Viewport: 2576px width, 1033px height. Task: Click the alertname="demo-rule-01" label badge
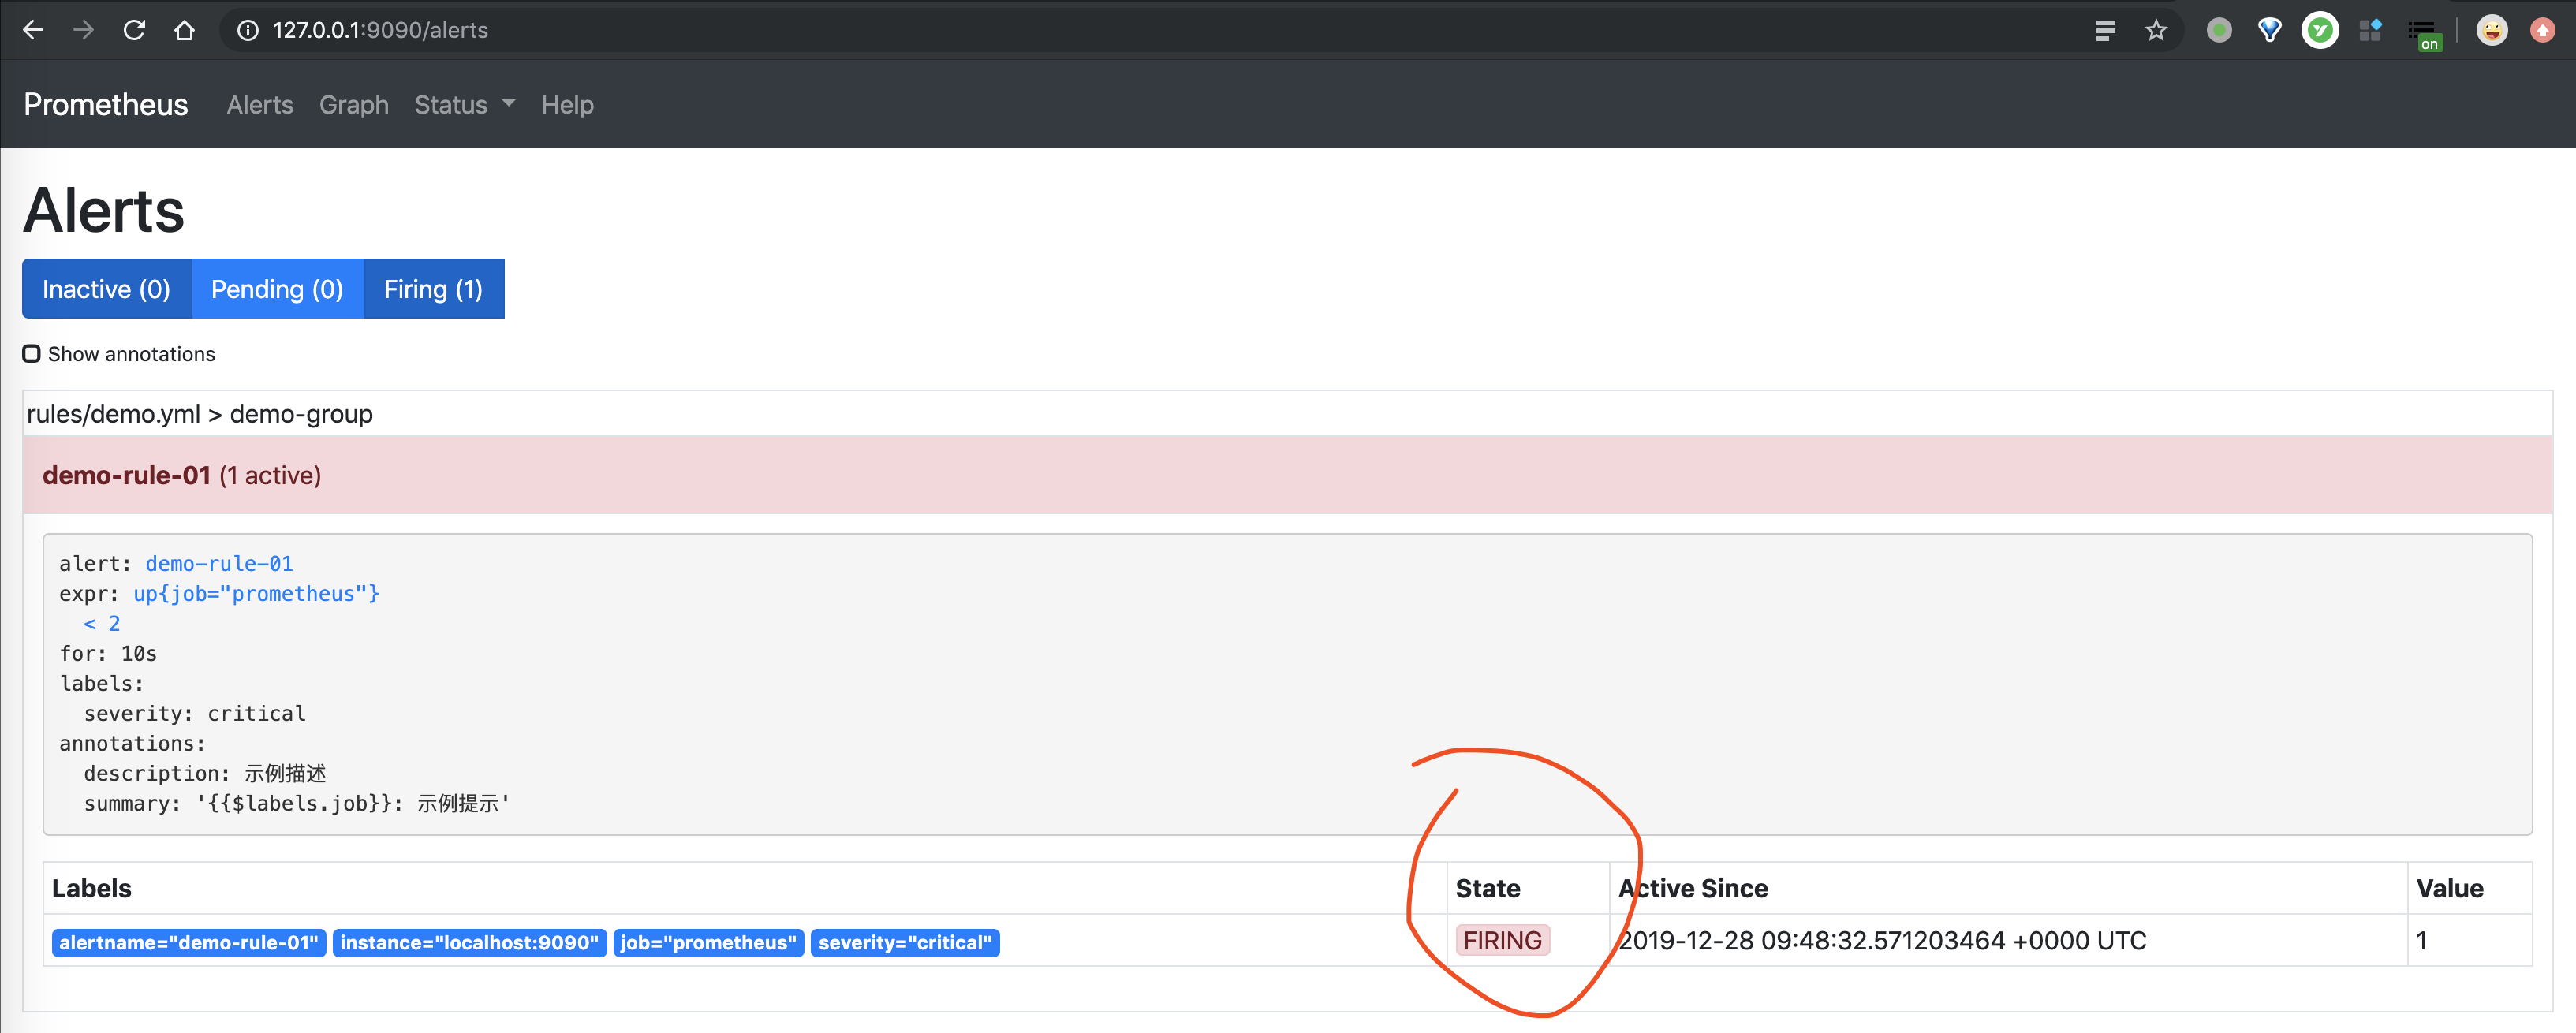189,942
